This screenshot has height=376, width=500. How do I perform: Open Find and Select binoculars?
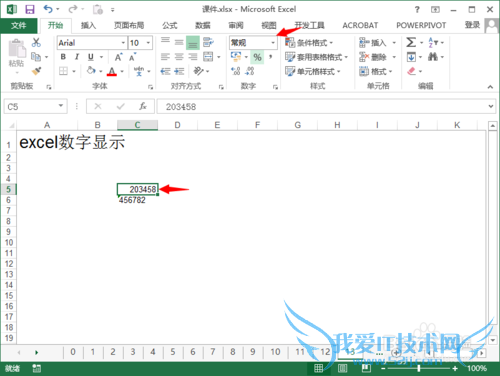433,57
